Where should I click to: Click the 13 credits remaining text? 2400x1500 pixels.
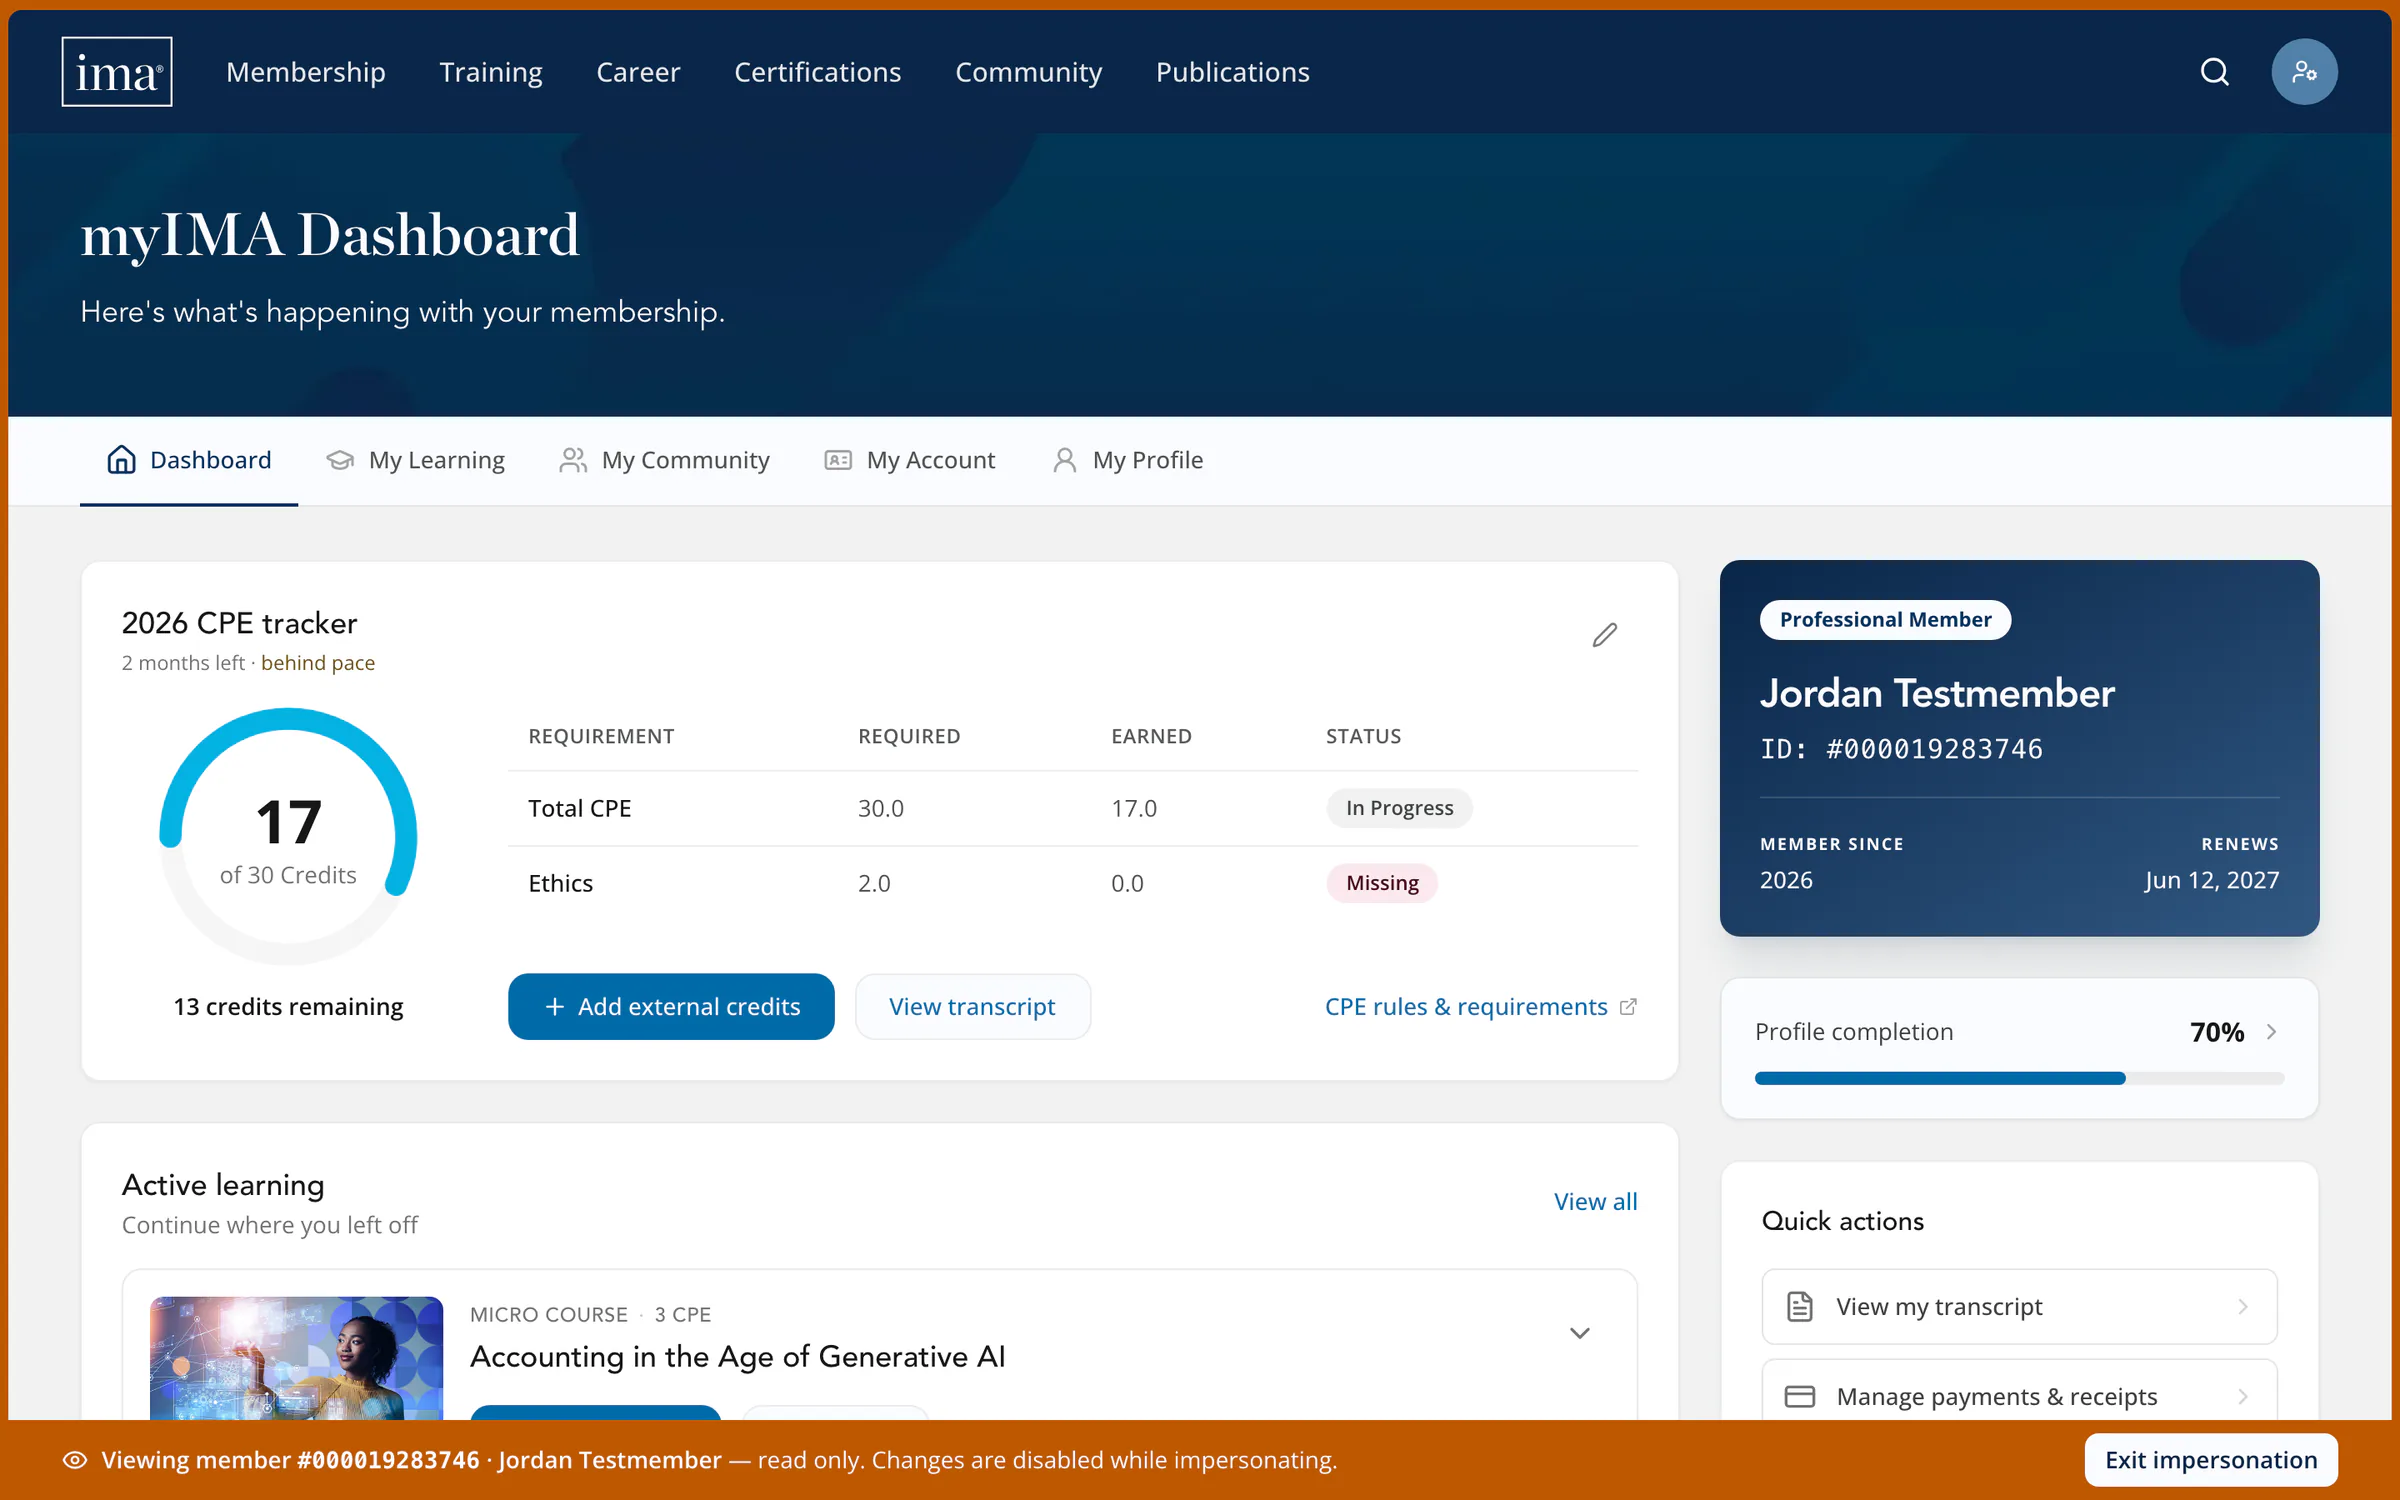click(x=288, y=1007)
